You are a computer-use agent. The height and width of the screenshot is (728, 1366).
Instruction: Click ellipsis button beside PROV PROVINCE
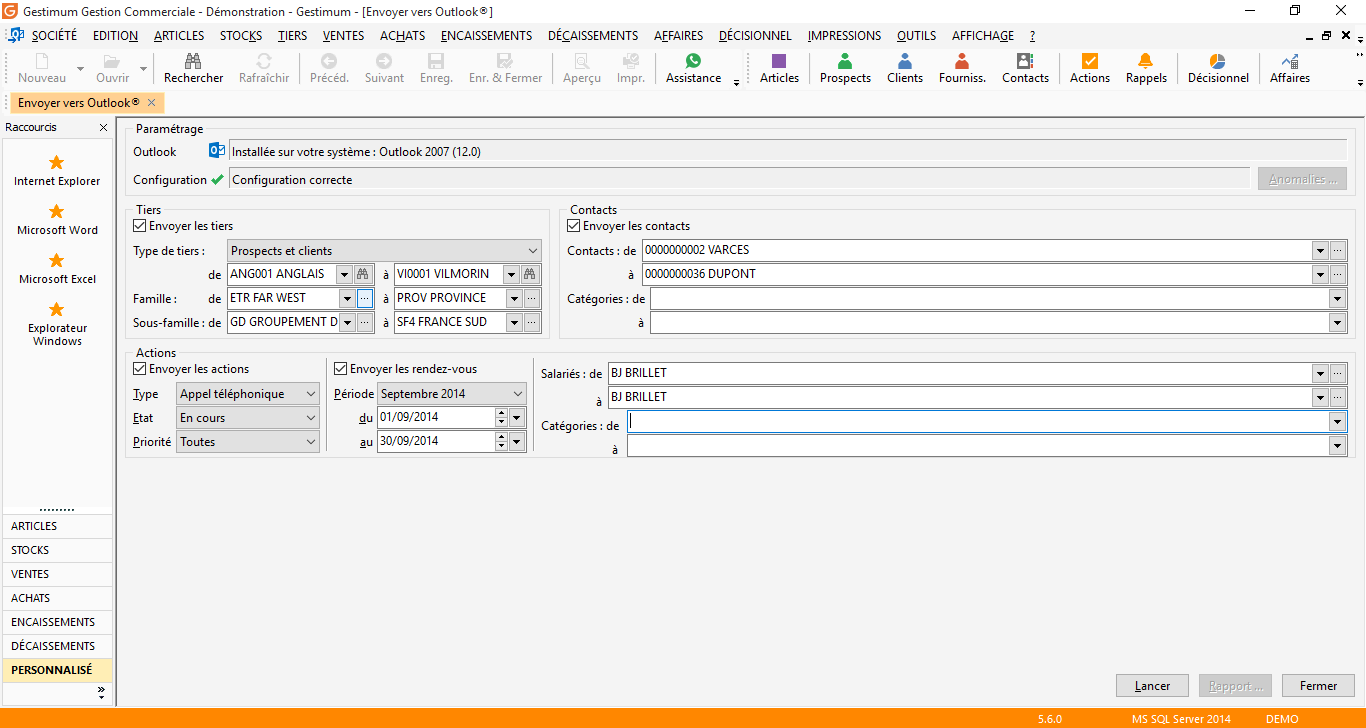click(x=531, y=298)
